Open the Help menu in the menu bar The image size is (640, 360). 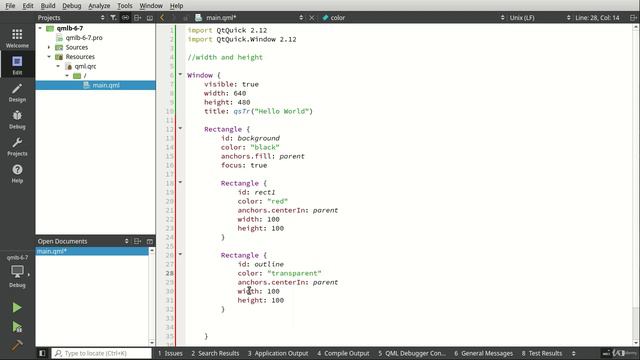coord(176,6)
